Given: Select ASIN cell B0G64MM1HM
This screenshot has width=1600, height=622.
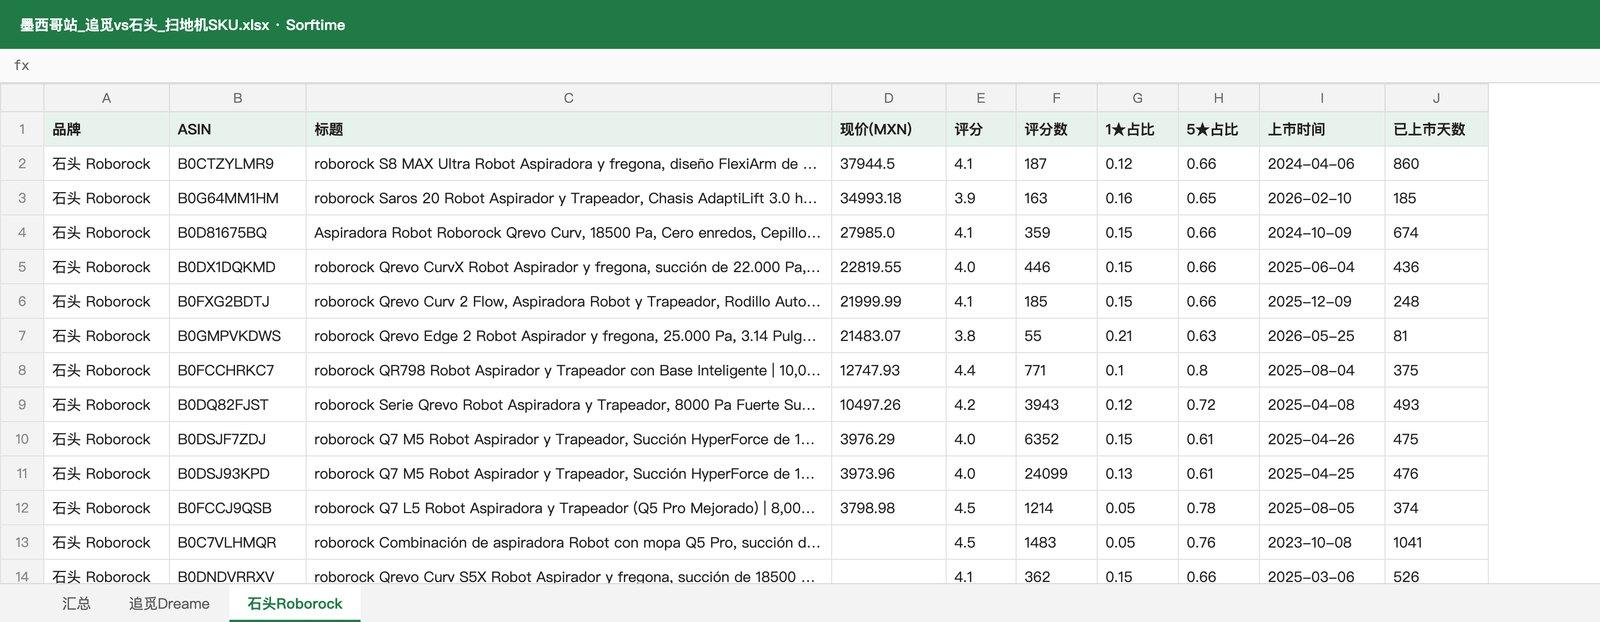Looking at the screenshot, I should click(x=237, y=198).
